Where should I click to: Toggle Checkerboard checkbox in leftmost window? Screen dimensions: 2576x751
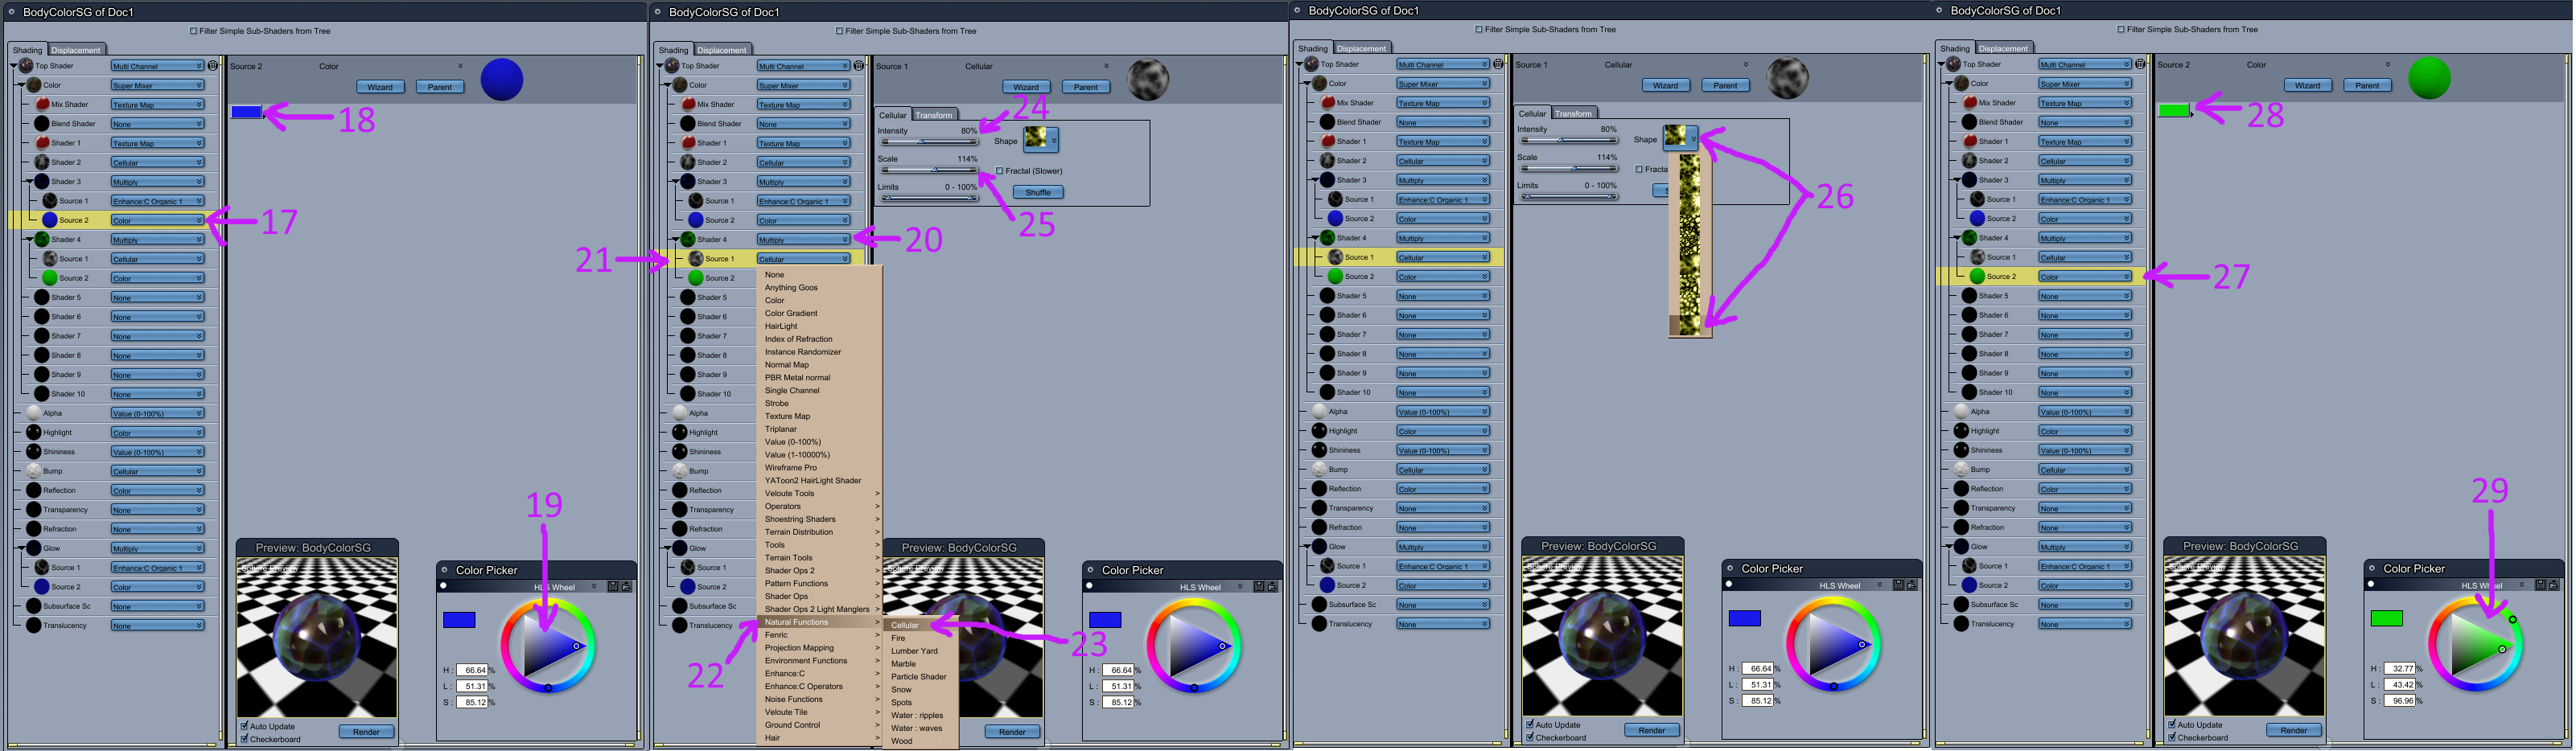[x=244, y=739]
